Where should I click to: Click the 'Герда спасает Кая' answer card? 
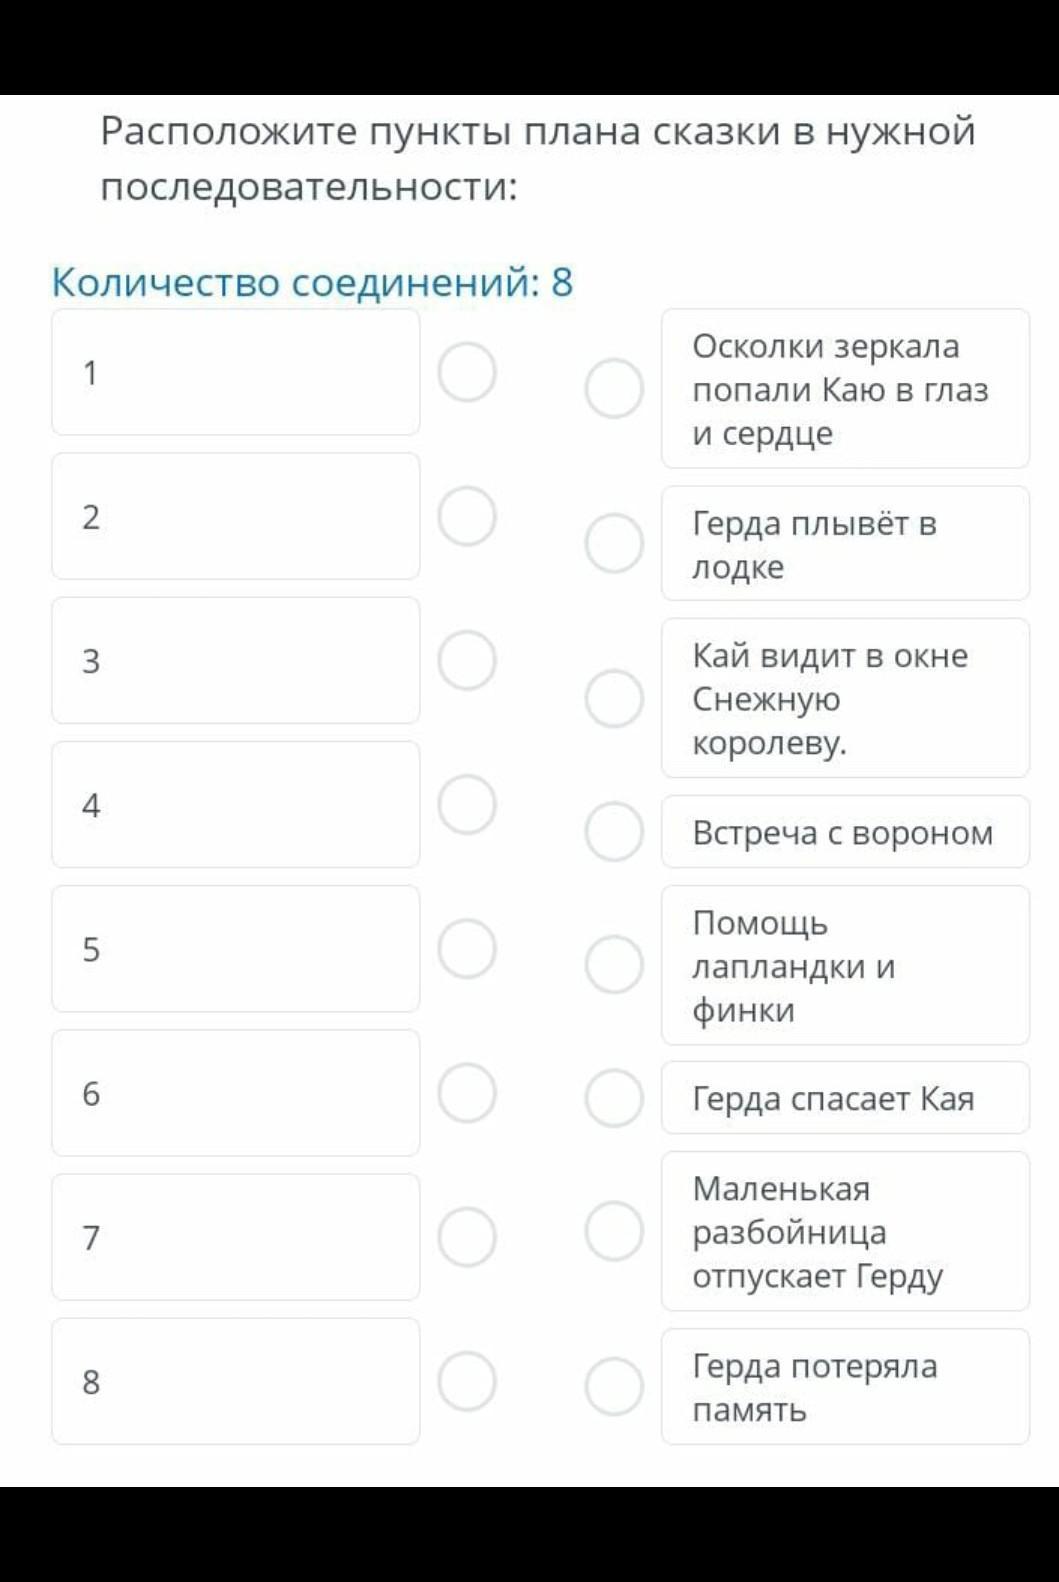point(845,1098)
